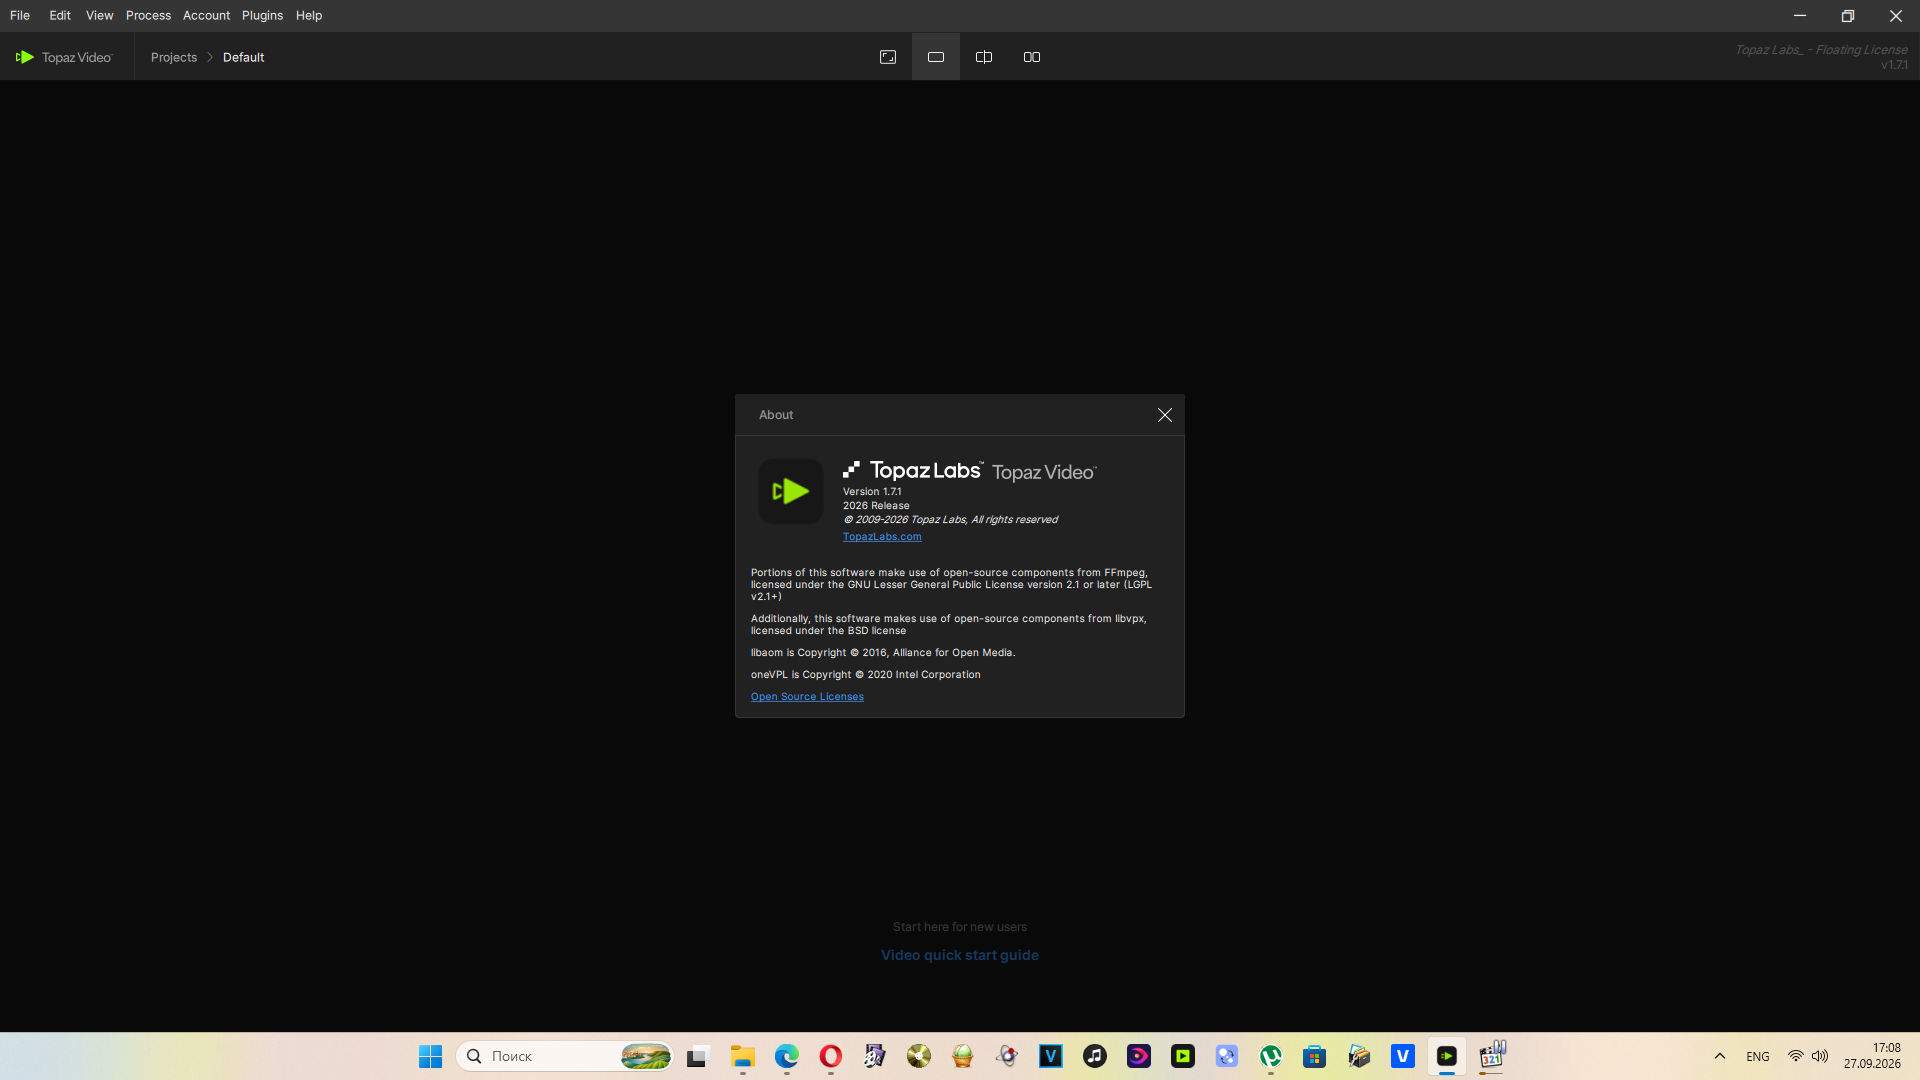Image resolution: width=1920 pixels, height=1080 pixels.
Task: Open Microsoft Store from the taskbar
Action: coord(1314,1056)
